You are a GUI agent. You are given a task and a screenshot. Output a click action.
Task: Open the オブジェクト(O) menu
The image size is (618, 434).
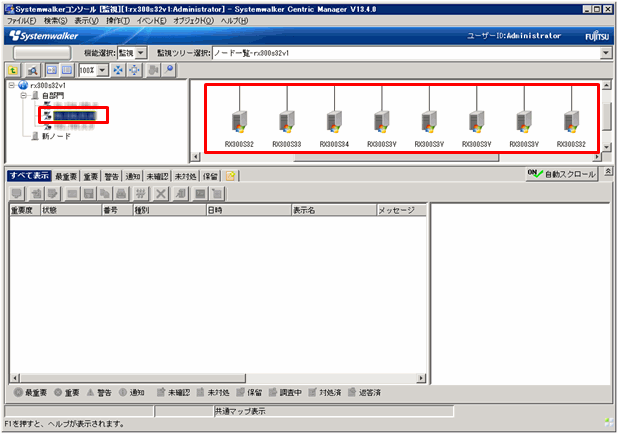[194, 21]
